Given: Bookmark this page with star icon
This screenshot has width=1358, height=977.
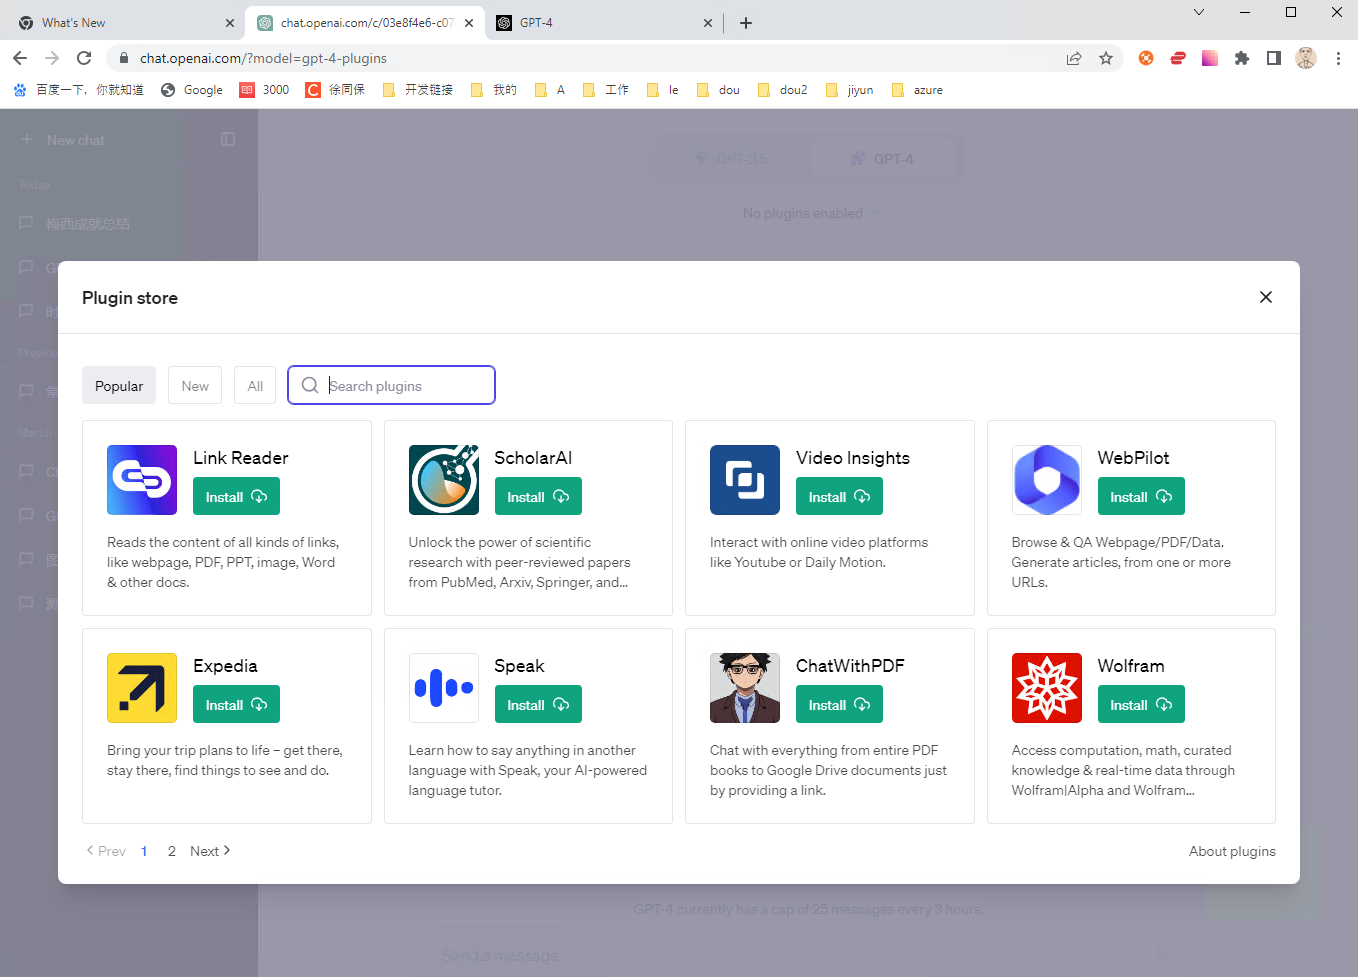Looking at the screenshot, I should pyautogui.click(x=1106, y=58).
